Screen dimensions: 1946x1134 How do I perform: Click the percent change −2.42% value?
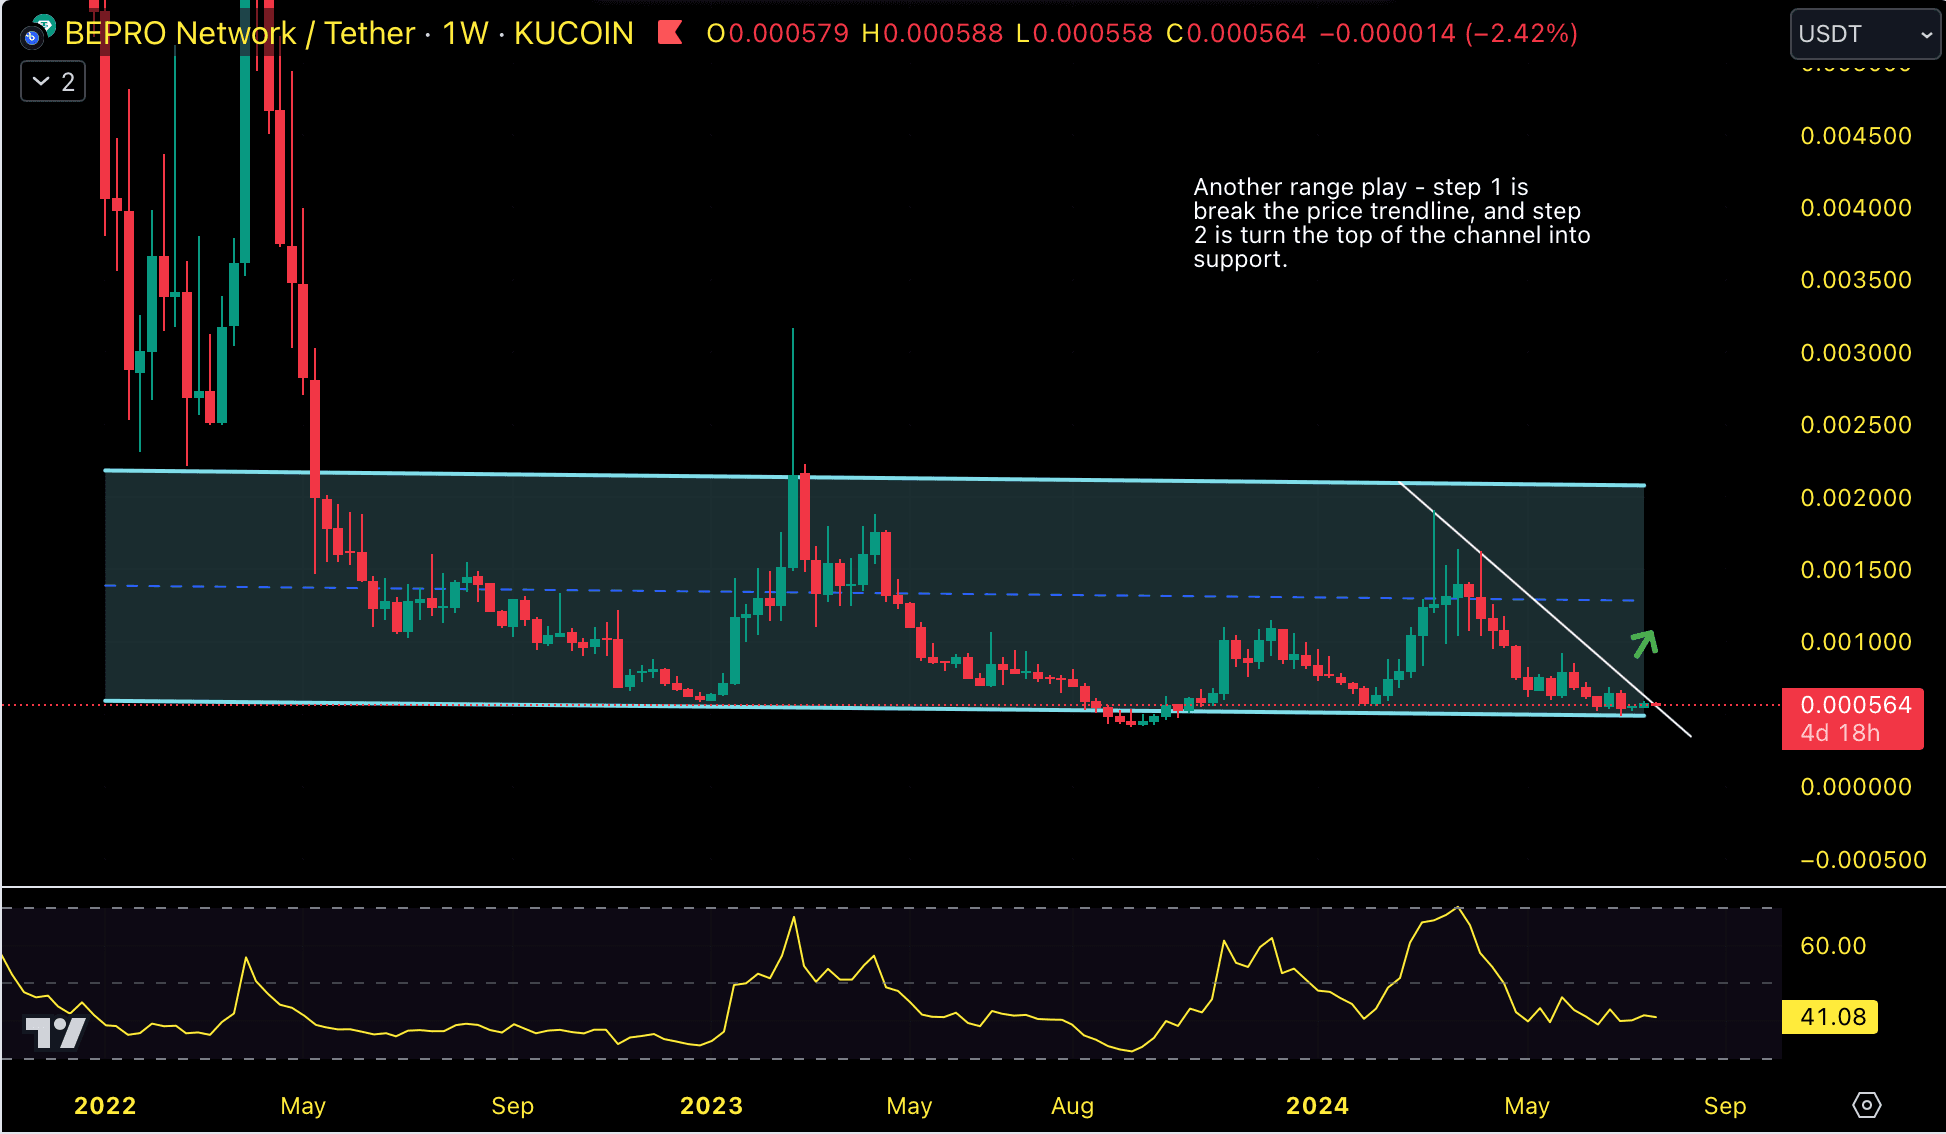pos(1521,33)
